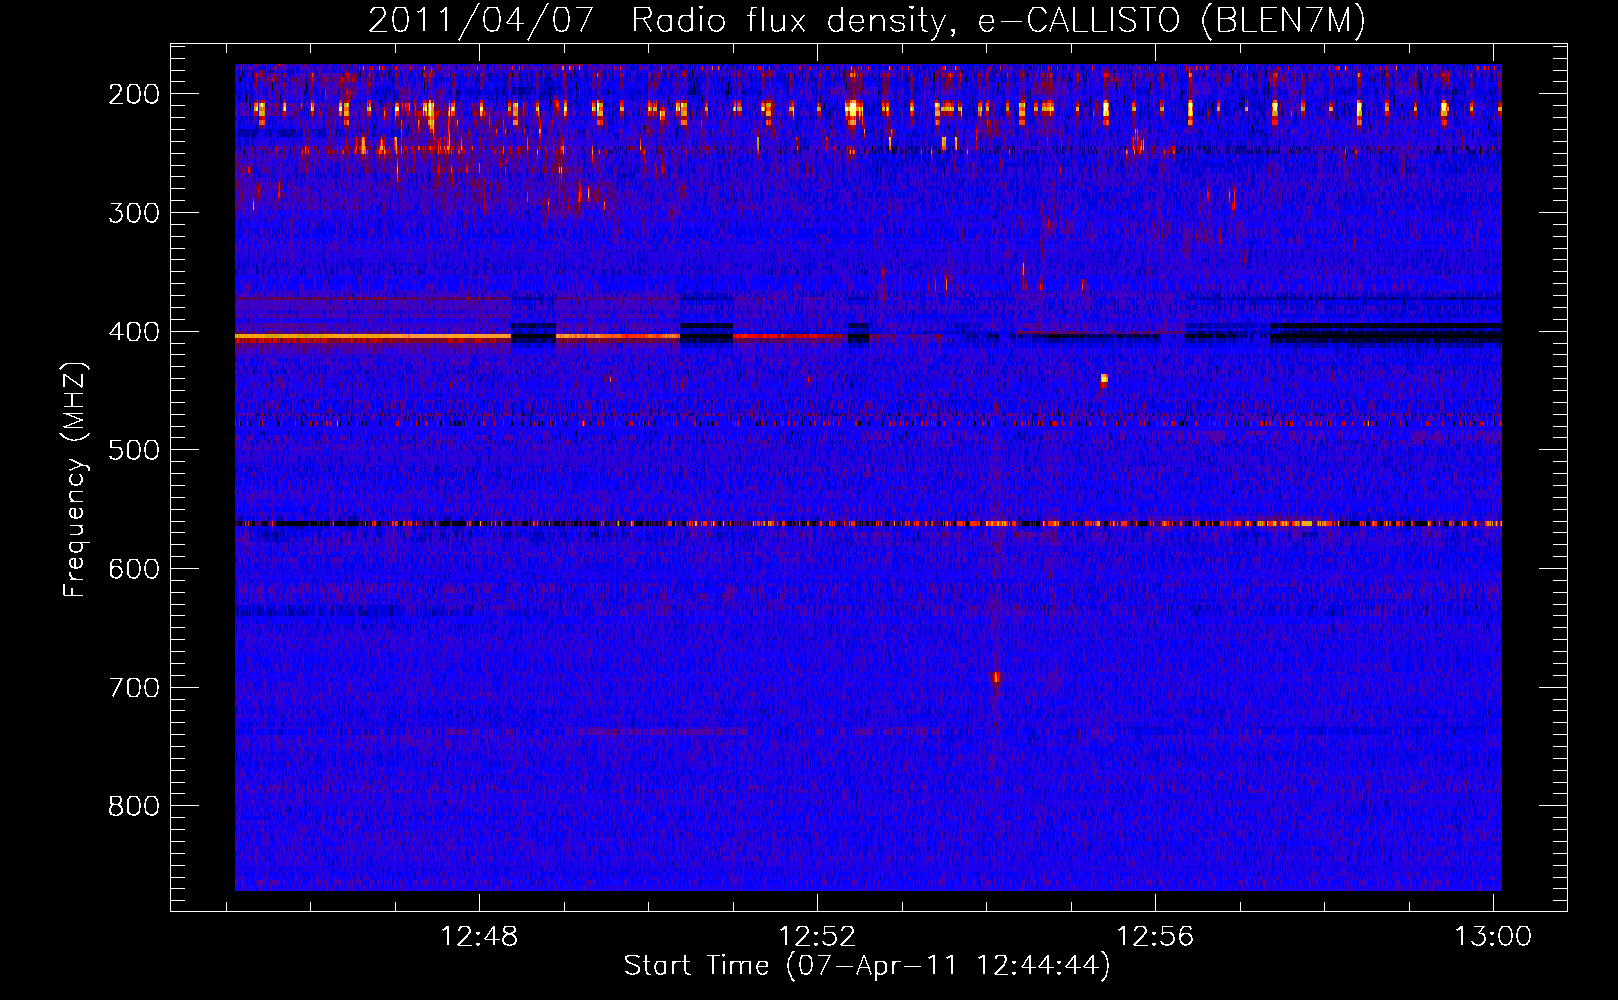Click the 700 frequency tick label
Screen dimensions: 1618x1000
click(x=134, y=688)
